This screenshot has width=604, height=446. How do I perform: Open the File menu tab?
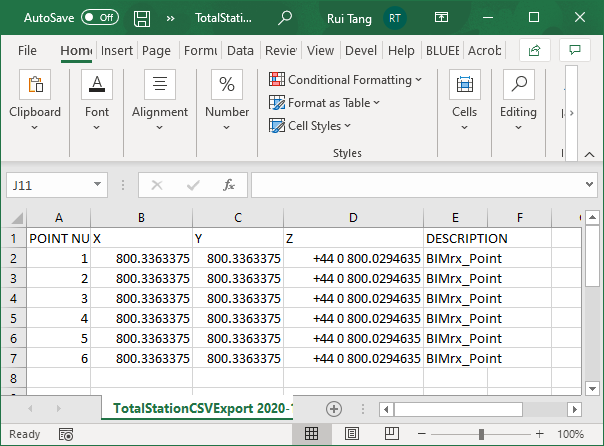[28, 50]
